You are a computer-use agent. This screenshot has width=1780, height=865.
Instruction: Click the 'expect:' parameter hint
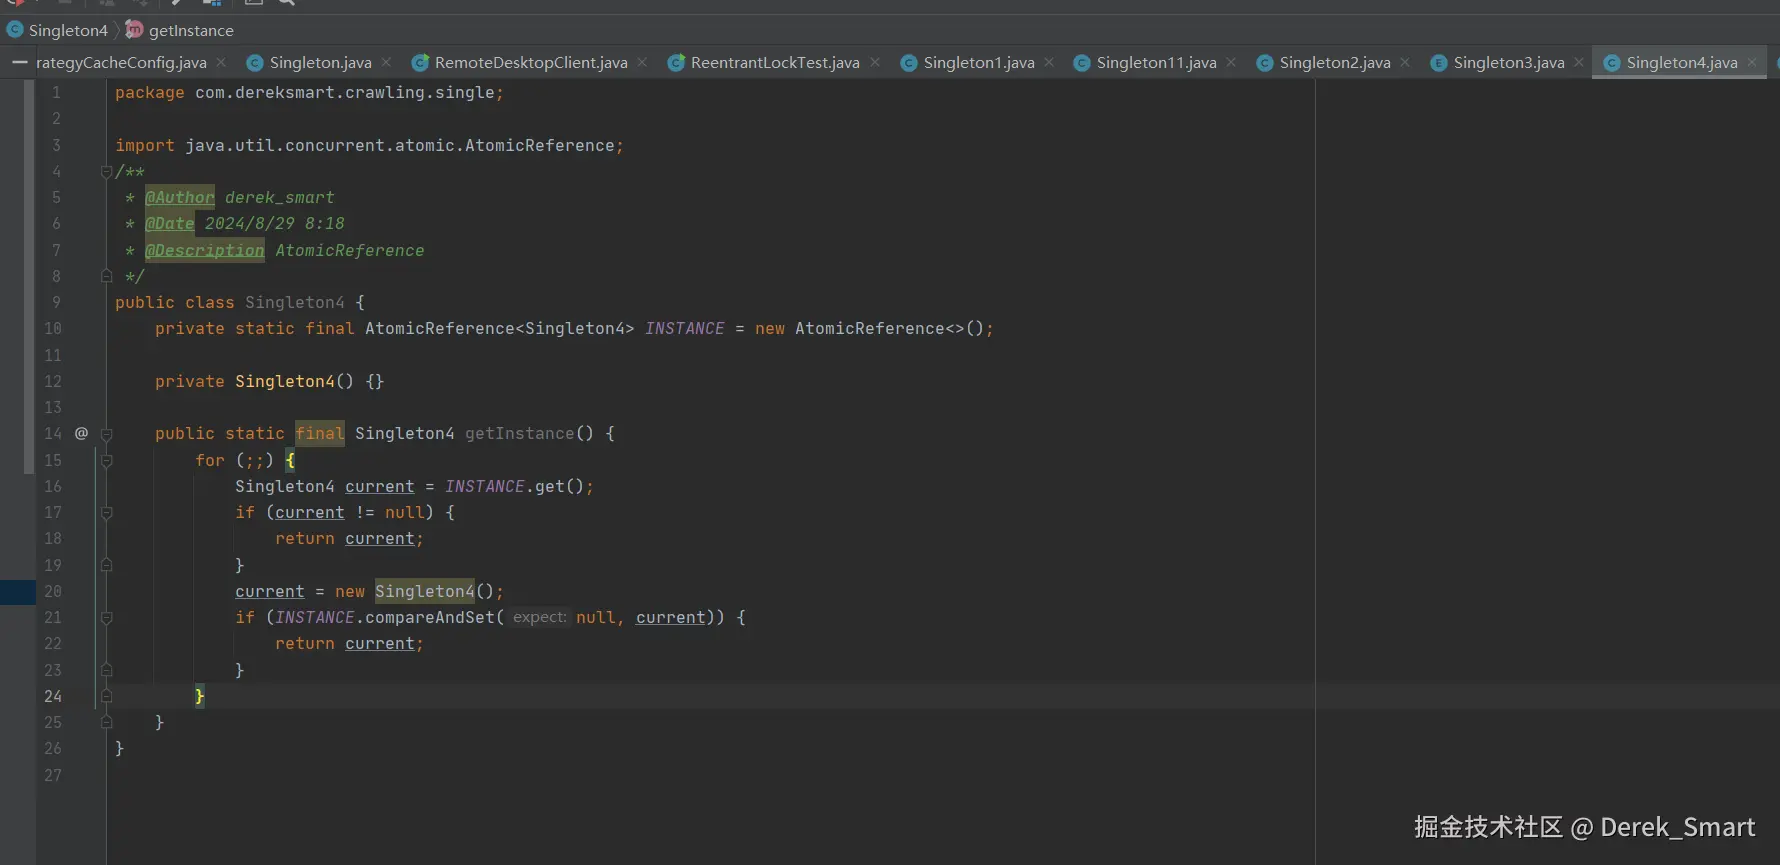[x=540, y=617]
